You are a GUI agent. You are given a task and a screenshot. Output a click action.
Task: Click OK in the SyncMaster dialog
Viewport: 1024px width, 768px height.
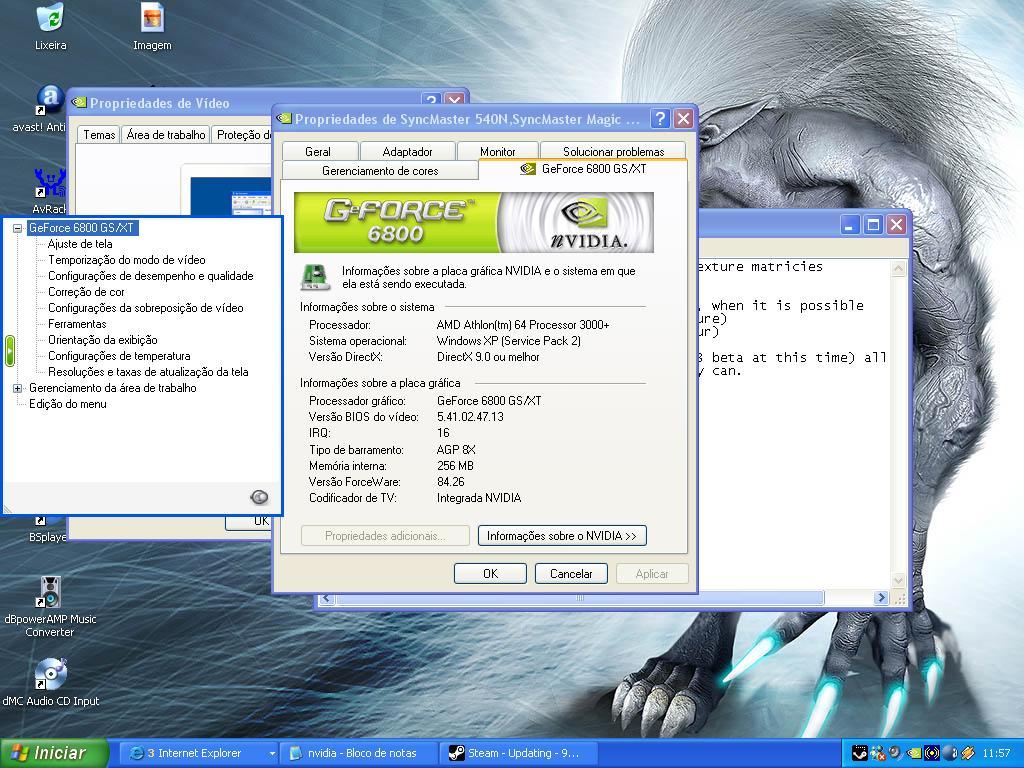(490, 573)
